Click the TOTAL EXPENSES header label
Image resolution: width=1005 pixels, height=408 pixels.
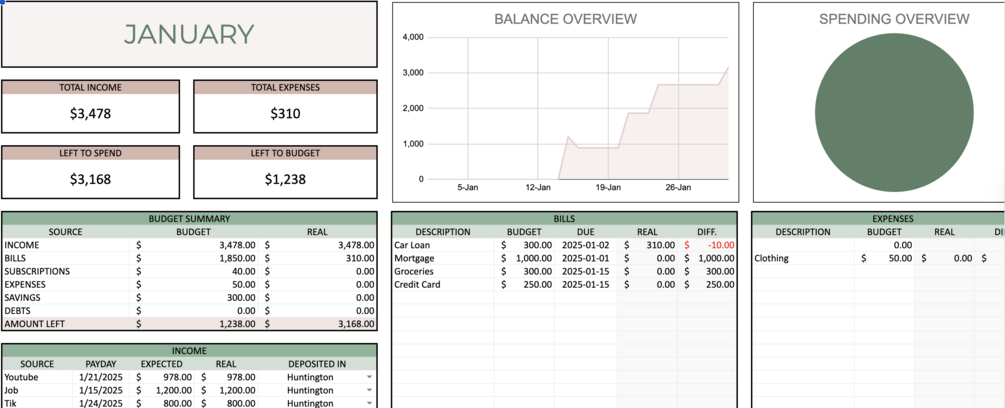pyautogui.click(x=285, y=87)
